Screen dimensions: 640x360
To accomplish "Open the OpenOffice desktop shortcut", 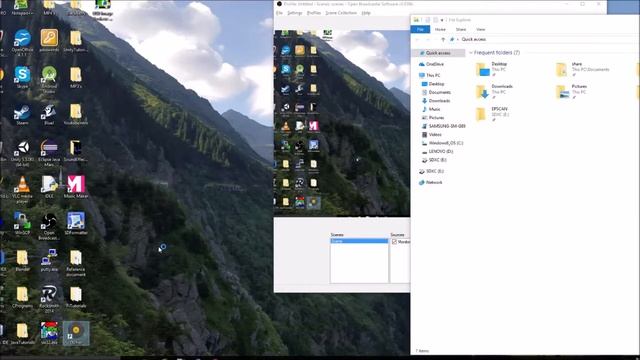I will click(22, 42).
